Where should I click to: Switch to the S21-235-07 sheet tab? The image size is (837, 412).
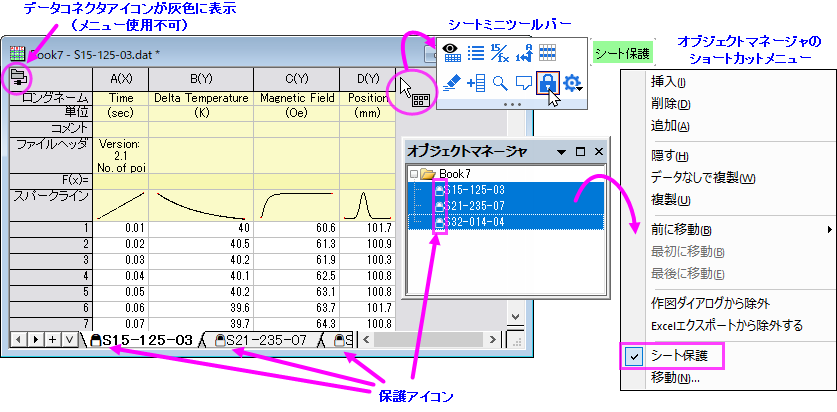click(260, 340)
